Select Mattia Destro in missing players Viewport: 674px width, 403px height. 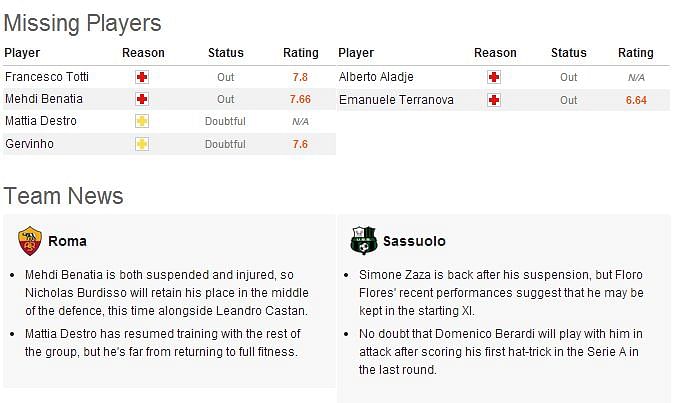pos(40,121)
